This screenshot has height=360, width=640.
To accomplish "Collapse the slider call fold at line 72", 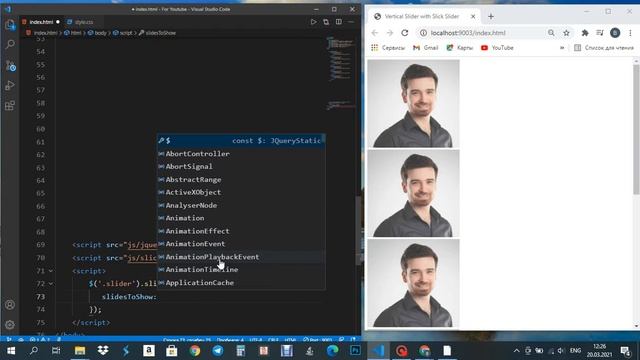I will tap(51, 284).
